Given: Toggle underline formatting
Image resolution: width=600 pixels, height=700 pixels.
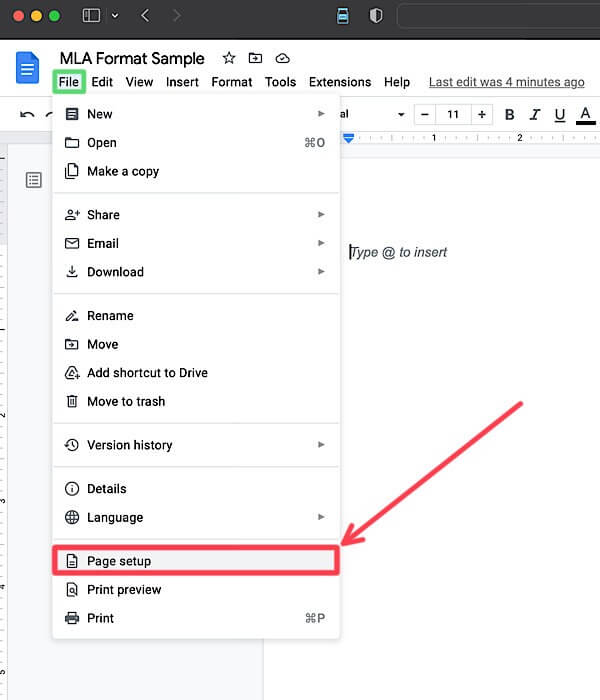Looking at the screenshot, I should click(559, 115).
